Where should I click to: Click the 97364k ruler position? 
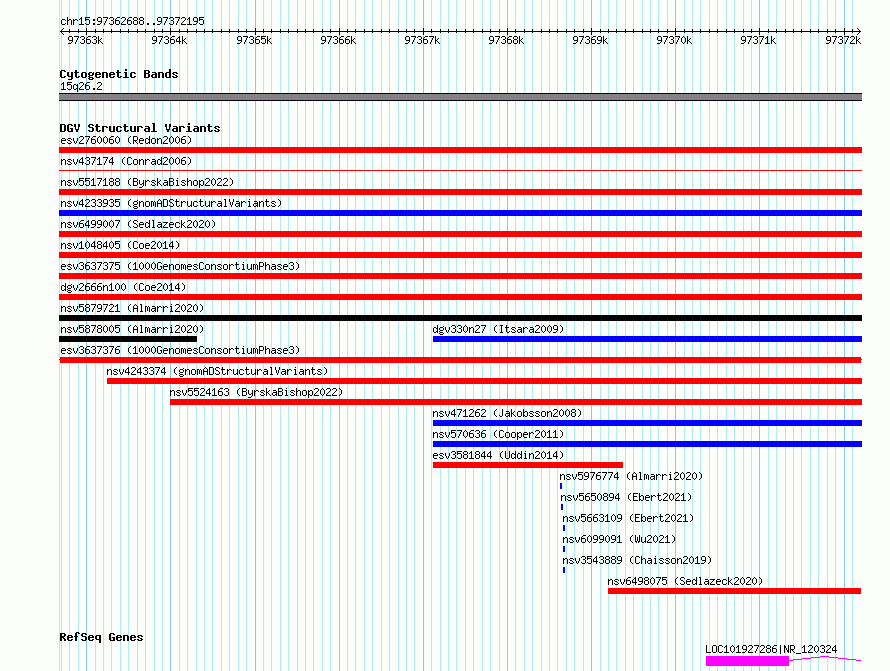[x=169, y=40]
